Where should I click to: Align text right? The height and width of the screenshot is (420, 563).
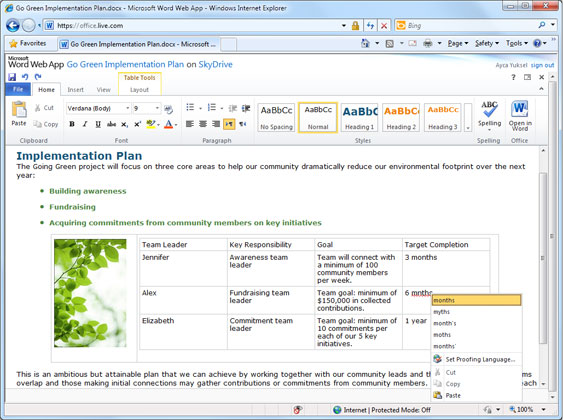click(216, 124)
